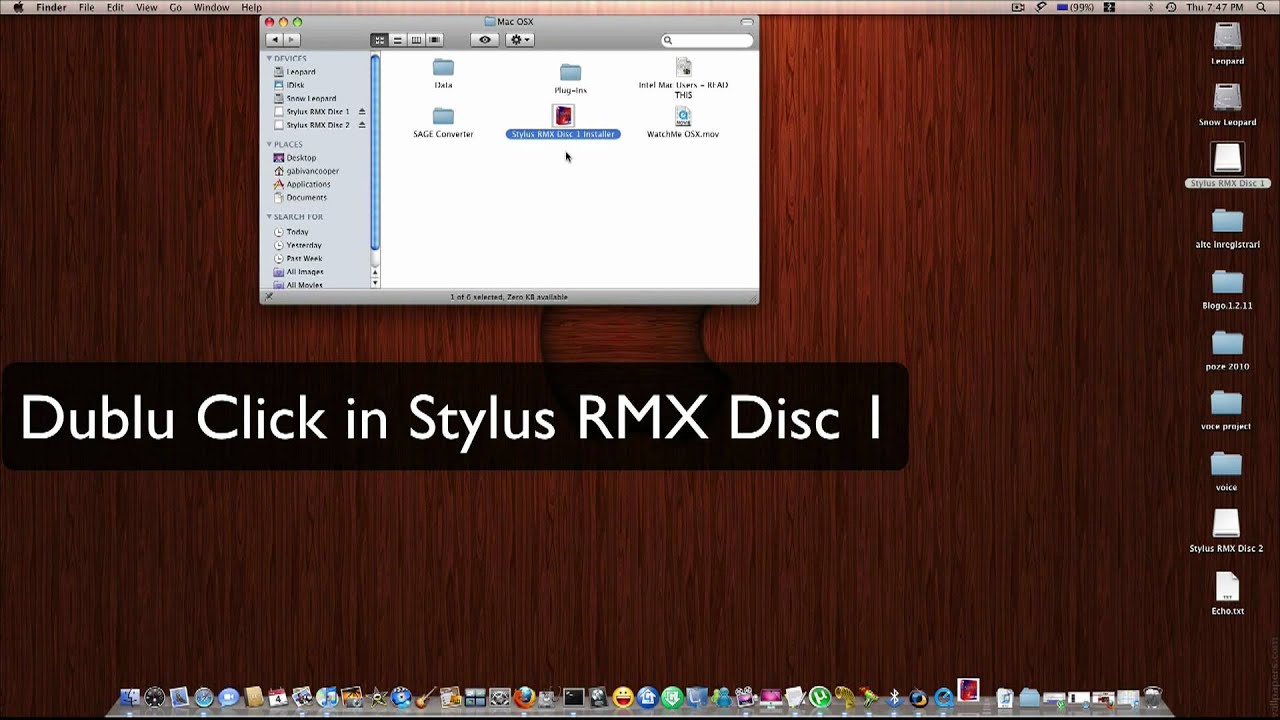Screen dimensions: 1280x720
Task: Open Spotlight search in menu bar
Action: (x=1263, y=7)
